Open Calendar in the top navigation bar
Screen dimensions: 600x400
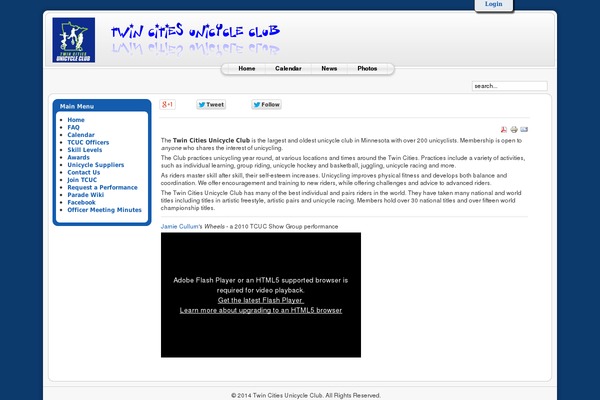pyautogui.click(x=288, y=69)
